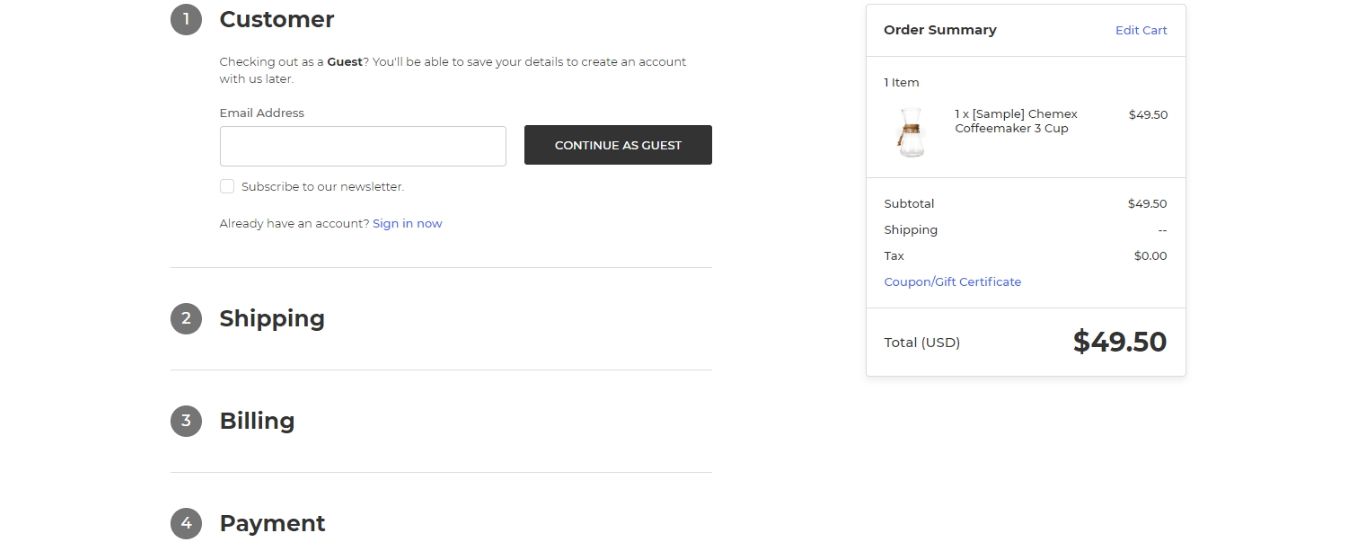Tick the newsletter subscription checkbox
Image resolution: width=1366 pixels, height=549 pixels.
(x=227, y=186)
